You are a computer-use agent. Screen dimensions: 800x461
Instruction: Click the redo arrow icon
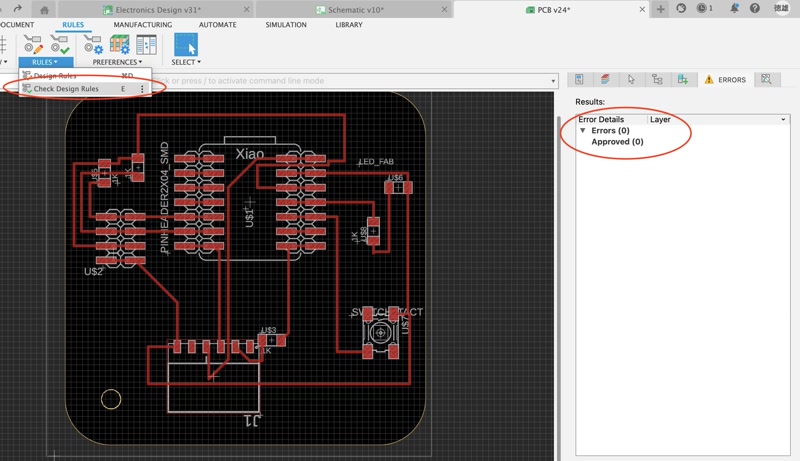[18, 9]
